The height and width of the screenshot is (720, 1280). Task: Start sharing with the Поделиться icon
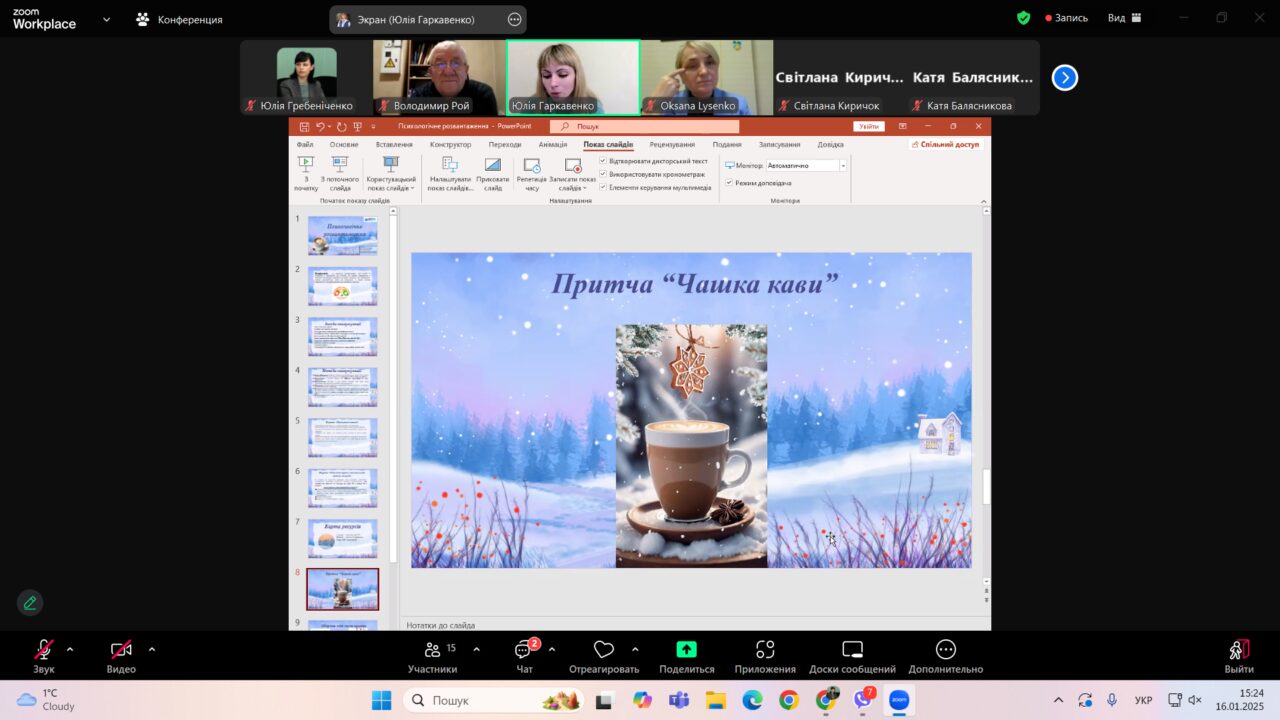coord(686,650)
